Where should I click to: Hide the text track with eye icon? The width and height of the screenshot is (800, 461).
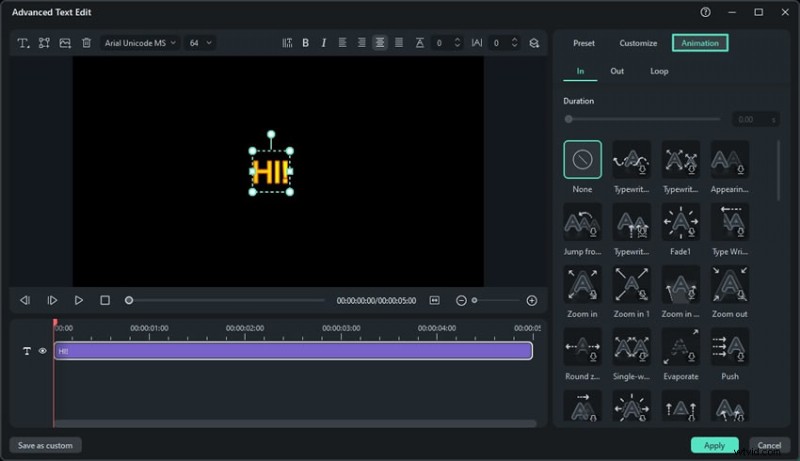click(x=43, y=351)
